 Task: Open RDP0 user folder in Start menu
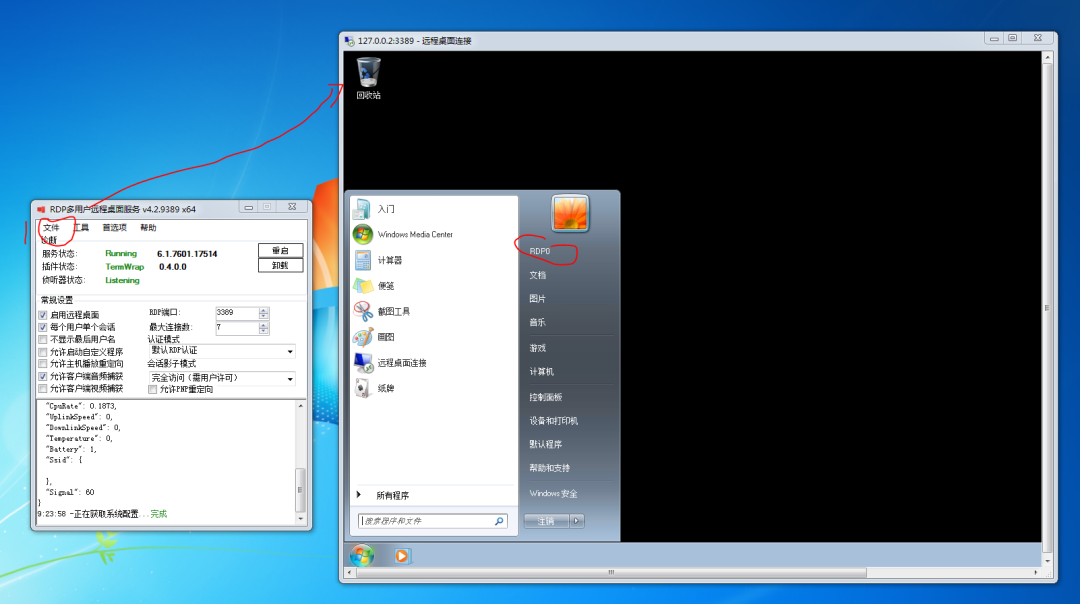click(x=540, y=251)
